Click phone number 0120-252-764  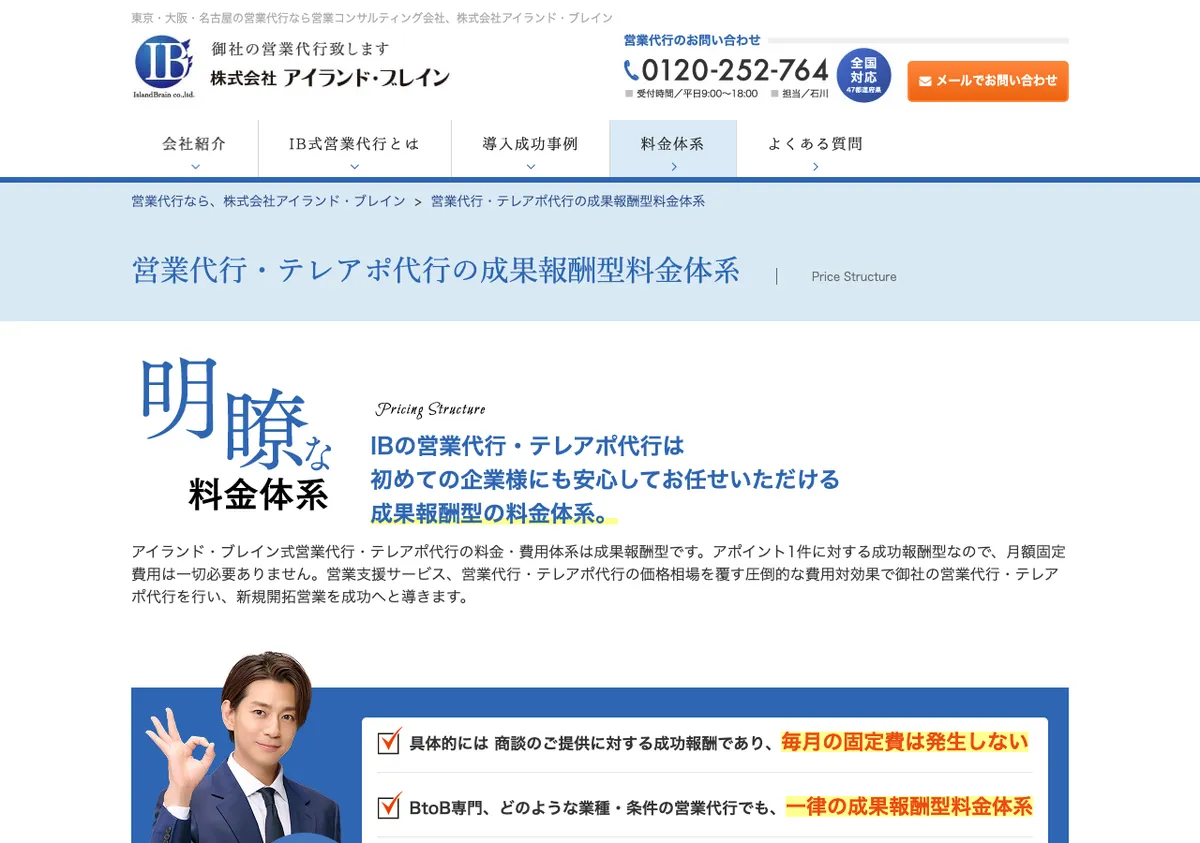(735, 70)
